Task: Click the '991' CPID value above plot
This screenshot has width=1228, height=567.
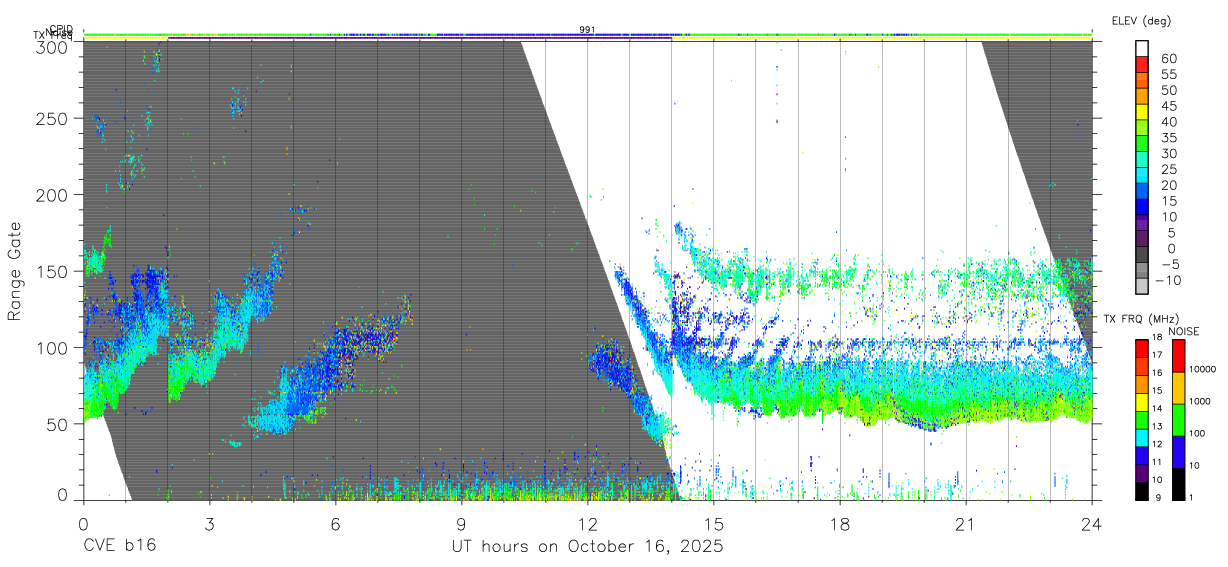Action: point(588,30)
